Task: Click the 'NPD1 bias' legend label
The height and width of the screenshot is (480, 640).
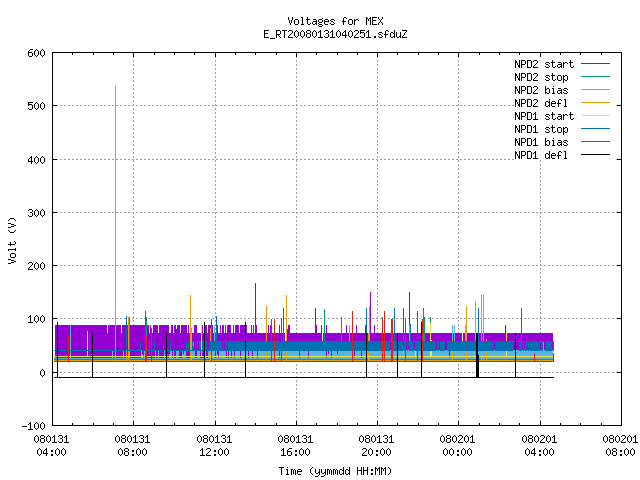Action: pos(541,142)
